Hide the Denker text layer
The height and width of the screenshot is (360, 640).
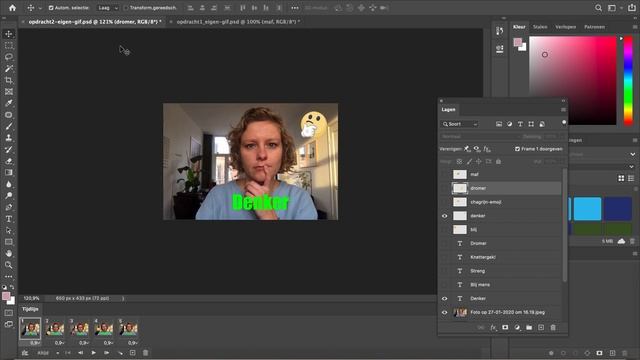pyautogui.click(x=444, y=299)
